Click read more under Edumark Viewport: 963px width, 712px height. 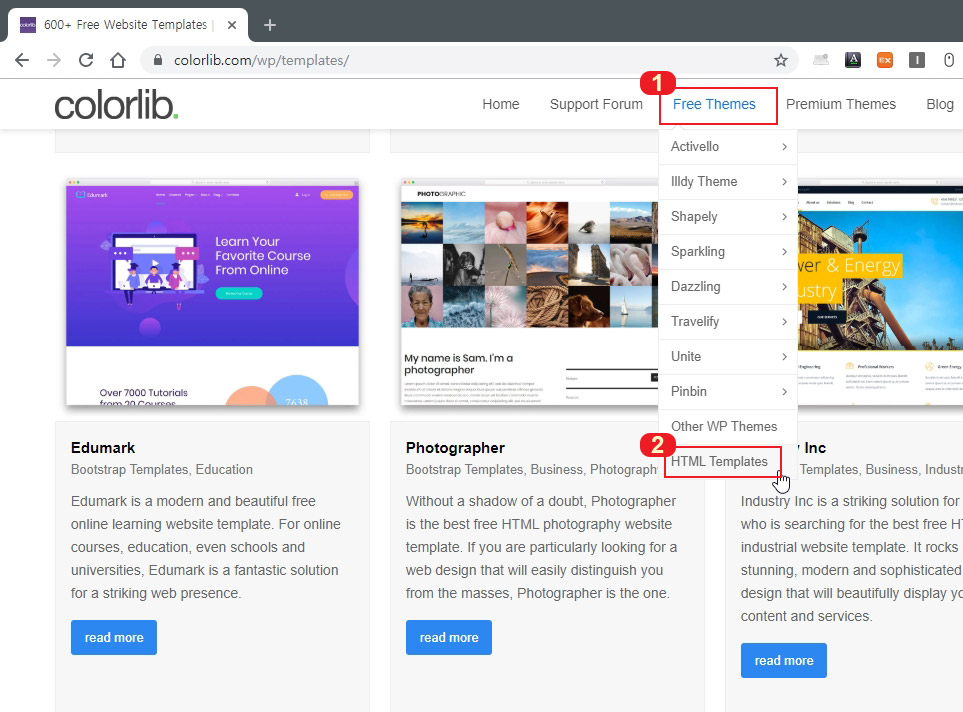pyautogui.click(x=114, y=638)
